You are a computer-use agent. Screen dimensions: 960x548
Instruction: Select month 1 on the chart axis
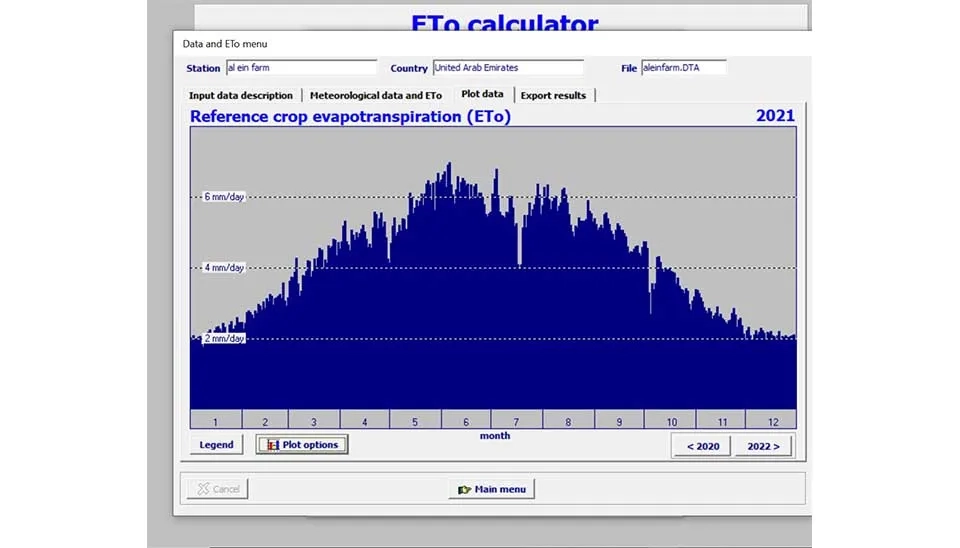coord(214,422)
